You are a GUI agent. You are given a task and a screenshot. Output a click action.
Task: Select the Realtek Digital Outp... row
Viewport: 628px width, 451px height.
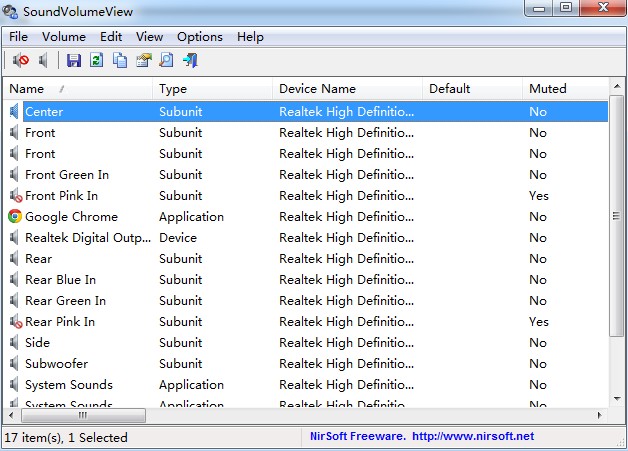click(306, 238)
